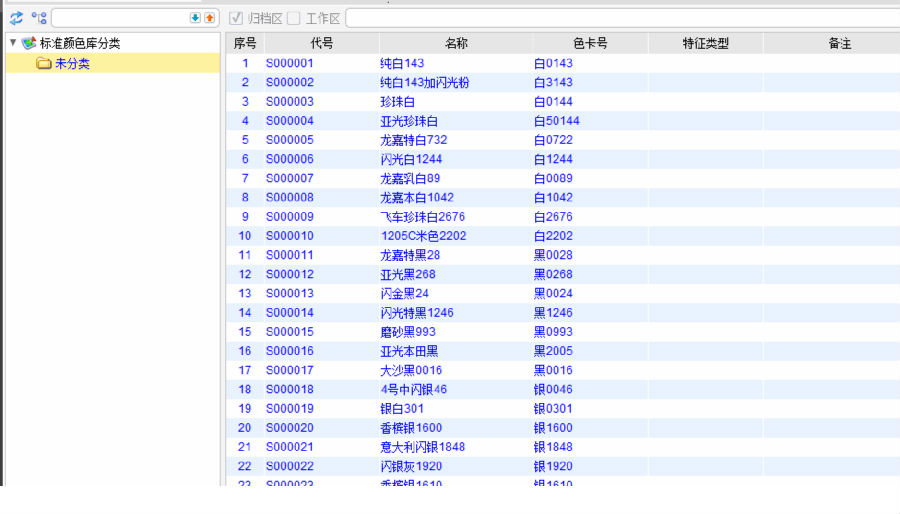Click the wide filter field beside 工作区

coord(620,18)
